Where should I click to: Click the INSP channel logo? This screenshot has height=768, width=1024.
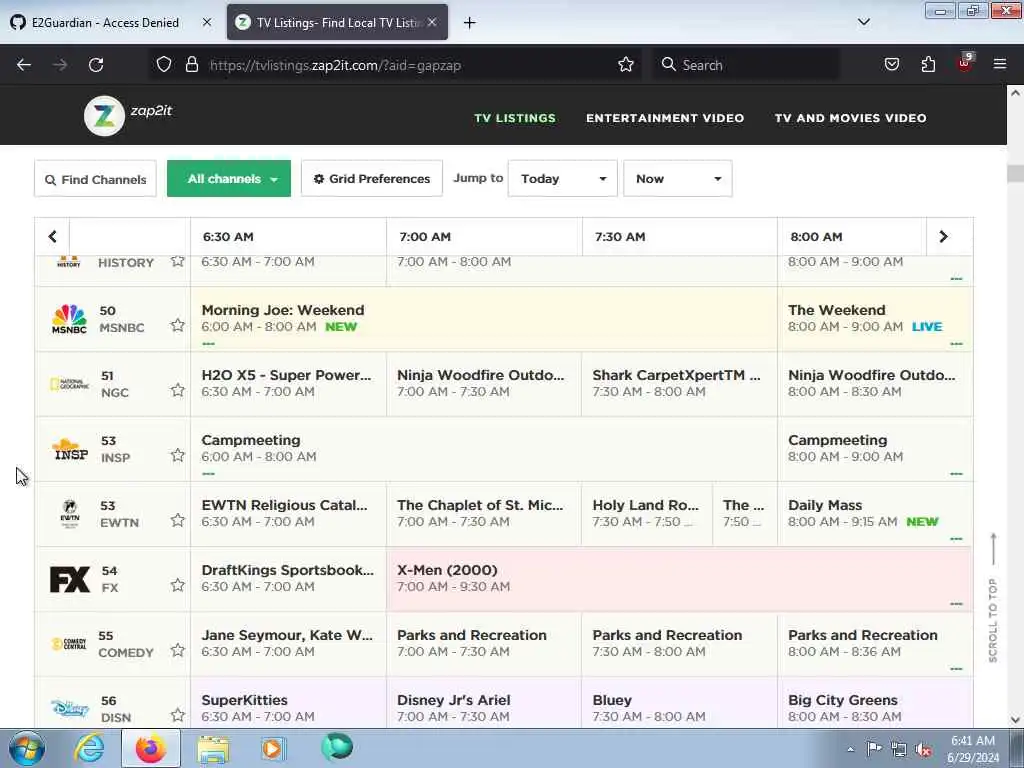point(71,449)
